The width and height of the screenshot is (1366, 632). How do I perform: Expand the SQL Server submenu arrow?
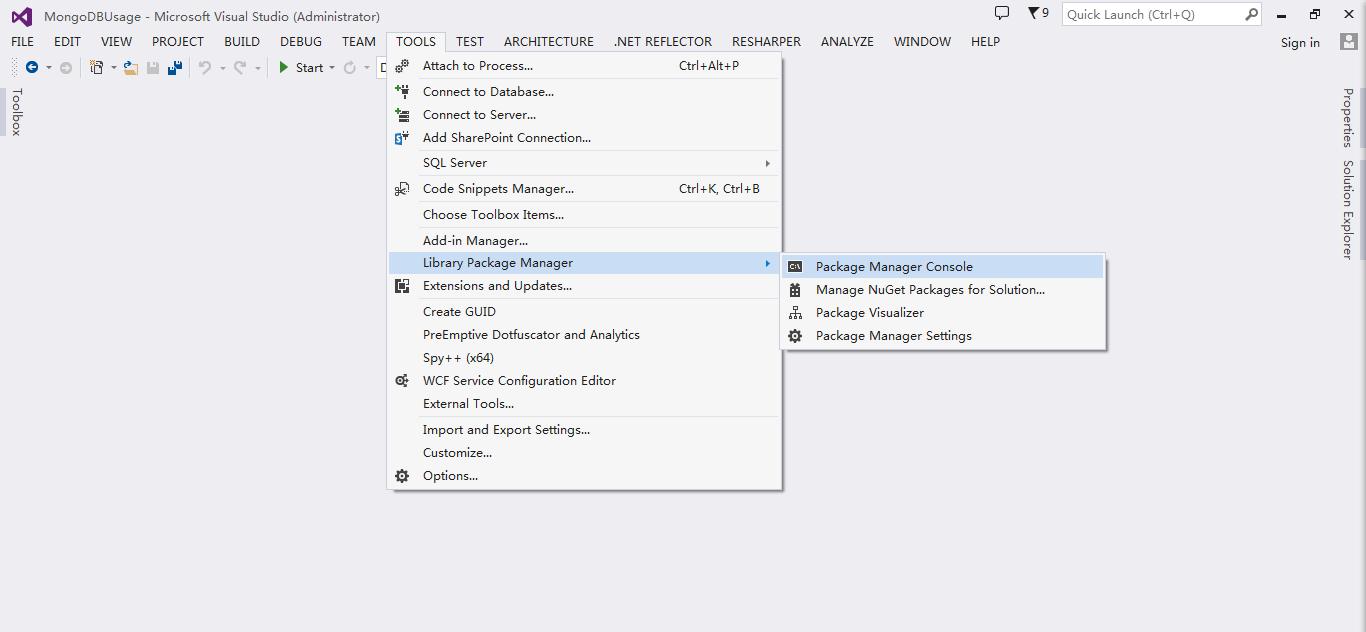(x=768, y=163)
